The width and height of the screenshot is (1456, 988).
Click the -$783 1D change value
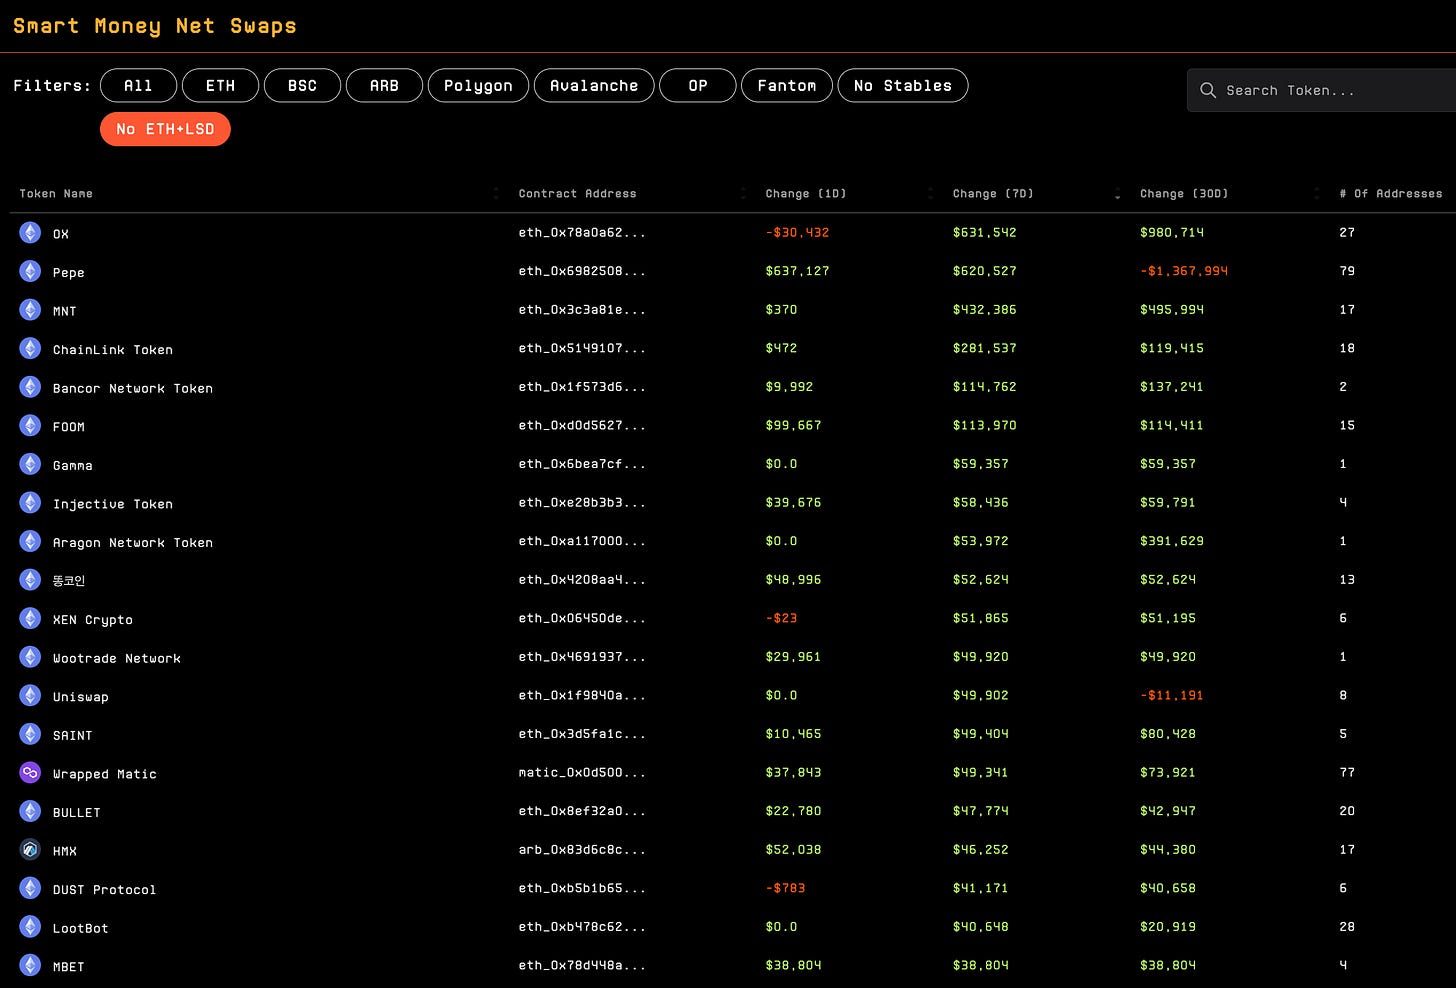point(785,888)
